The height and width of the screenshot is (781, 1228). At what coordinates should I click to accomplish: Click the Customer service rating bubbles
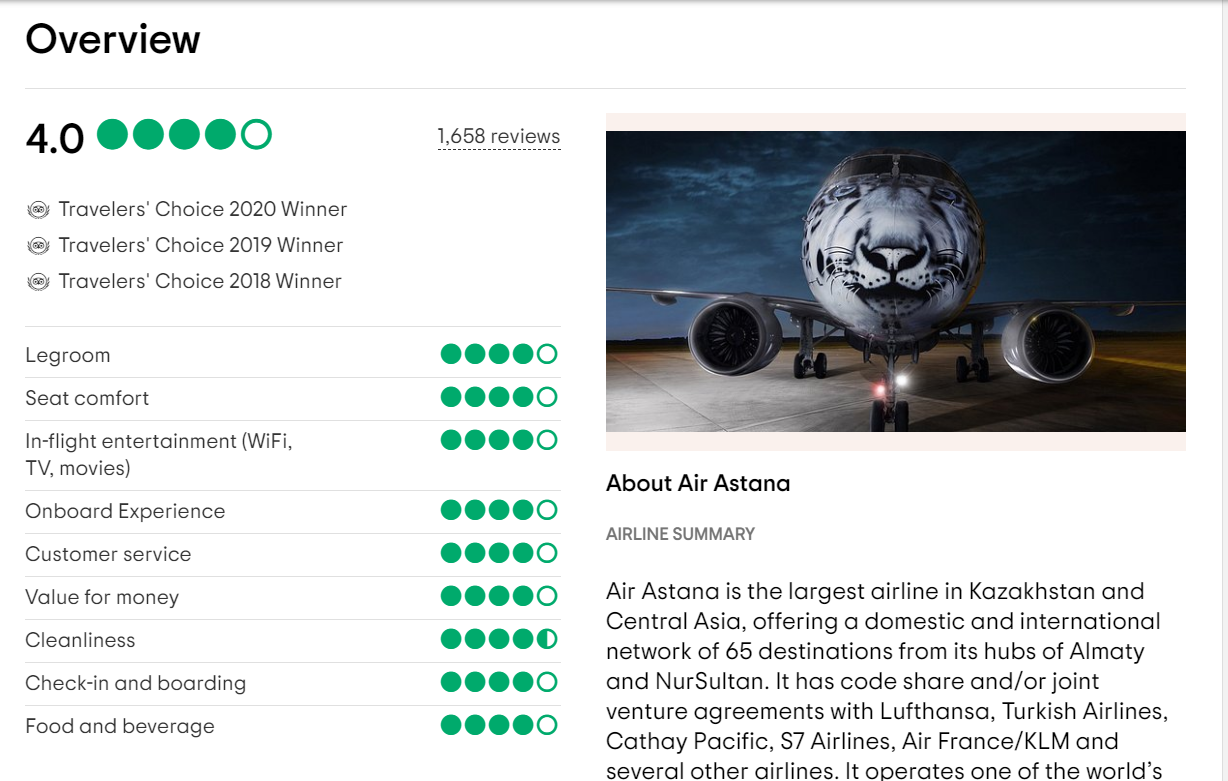[499, 553]
